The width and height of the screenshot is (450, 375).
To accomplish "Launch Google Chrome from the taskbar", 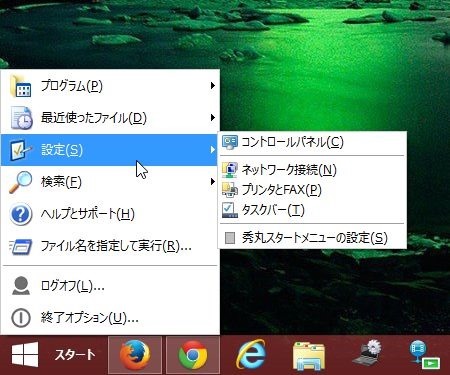I will point(193,355).
